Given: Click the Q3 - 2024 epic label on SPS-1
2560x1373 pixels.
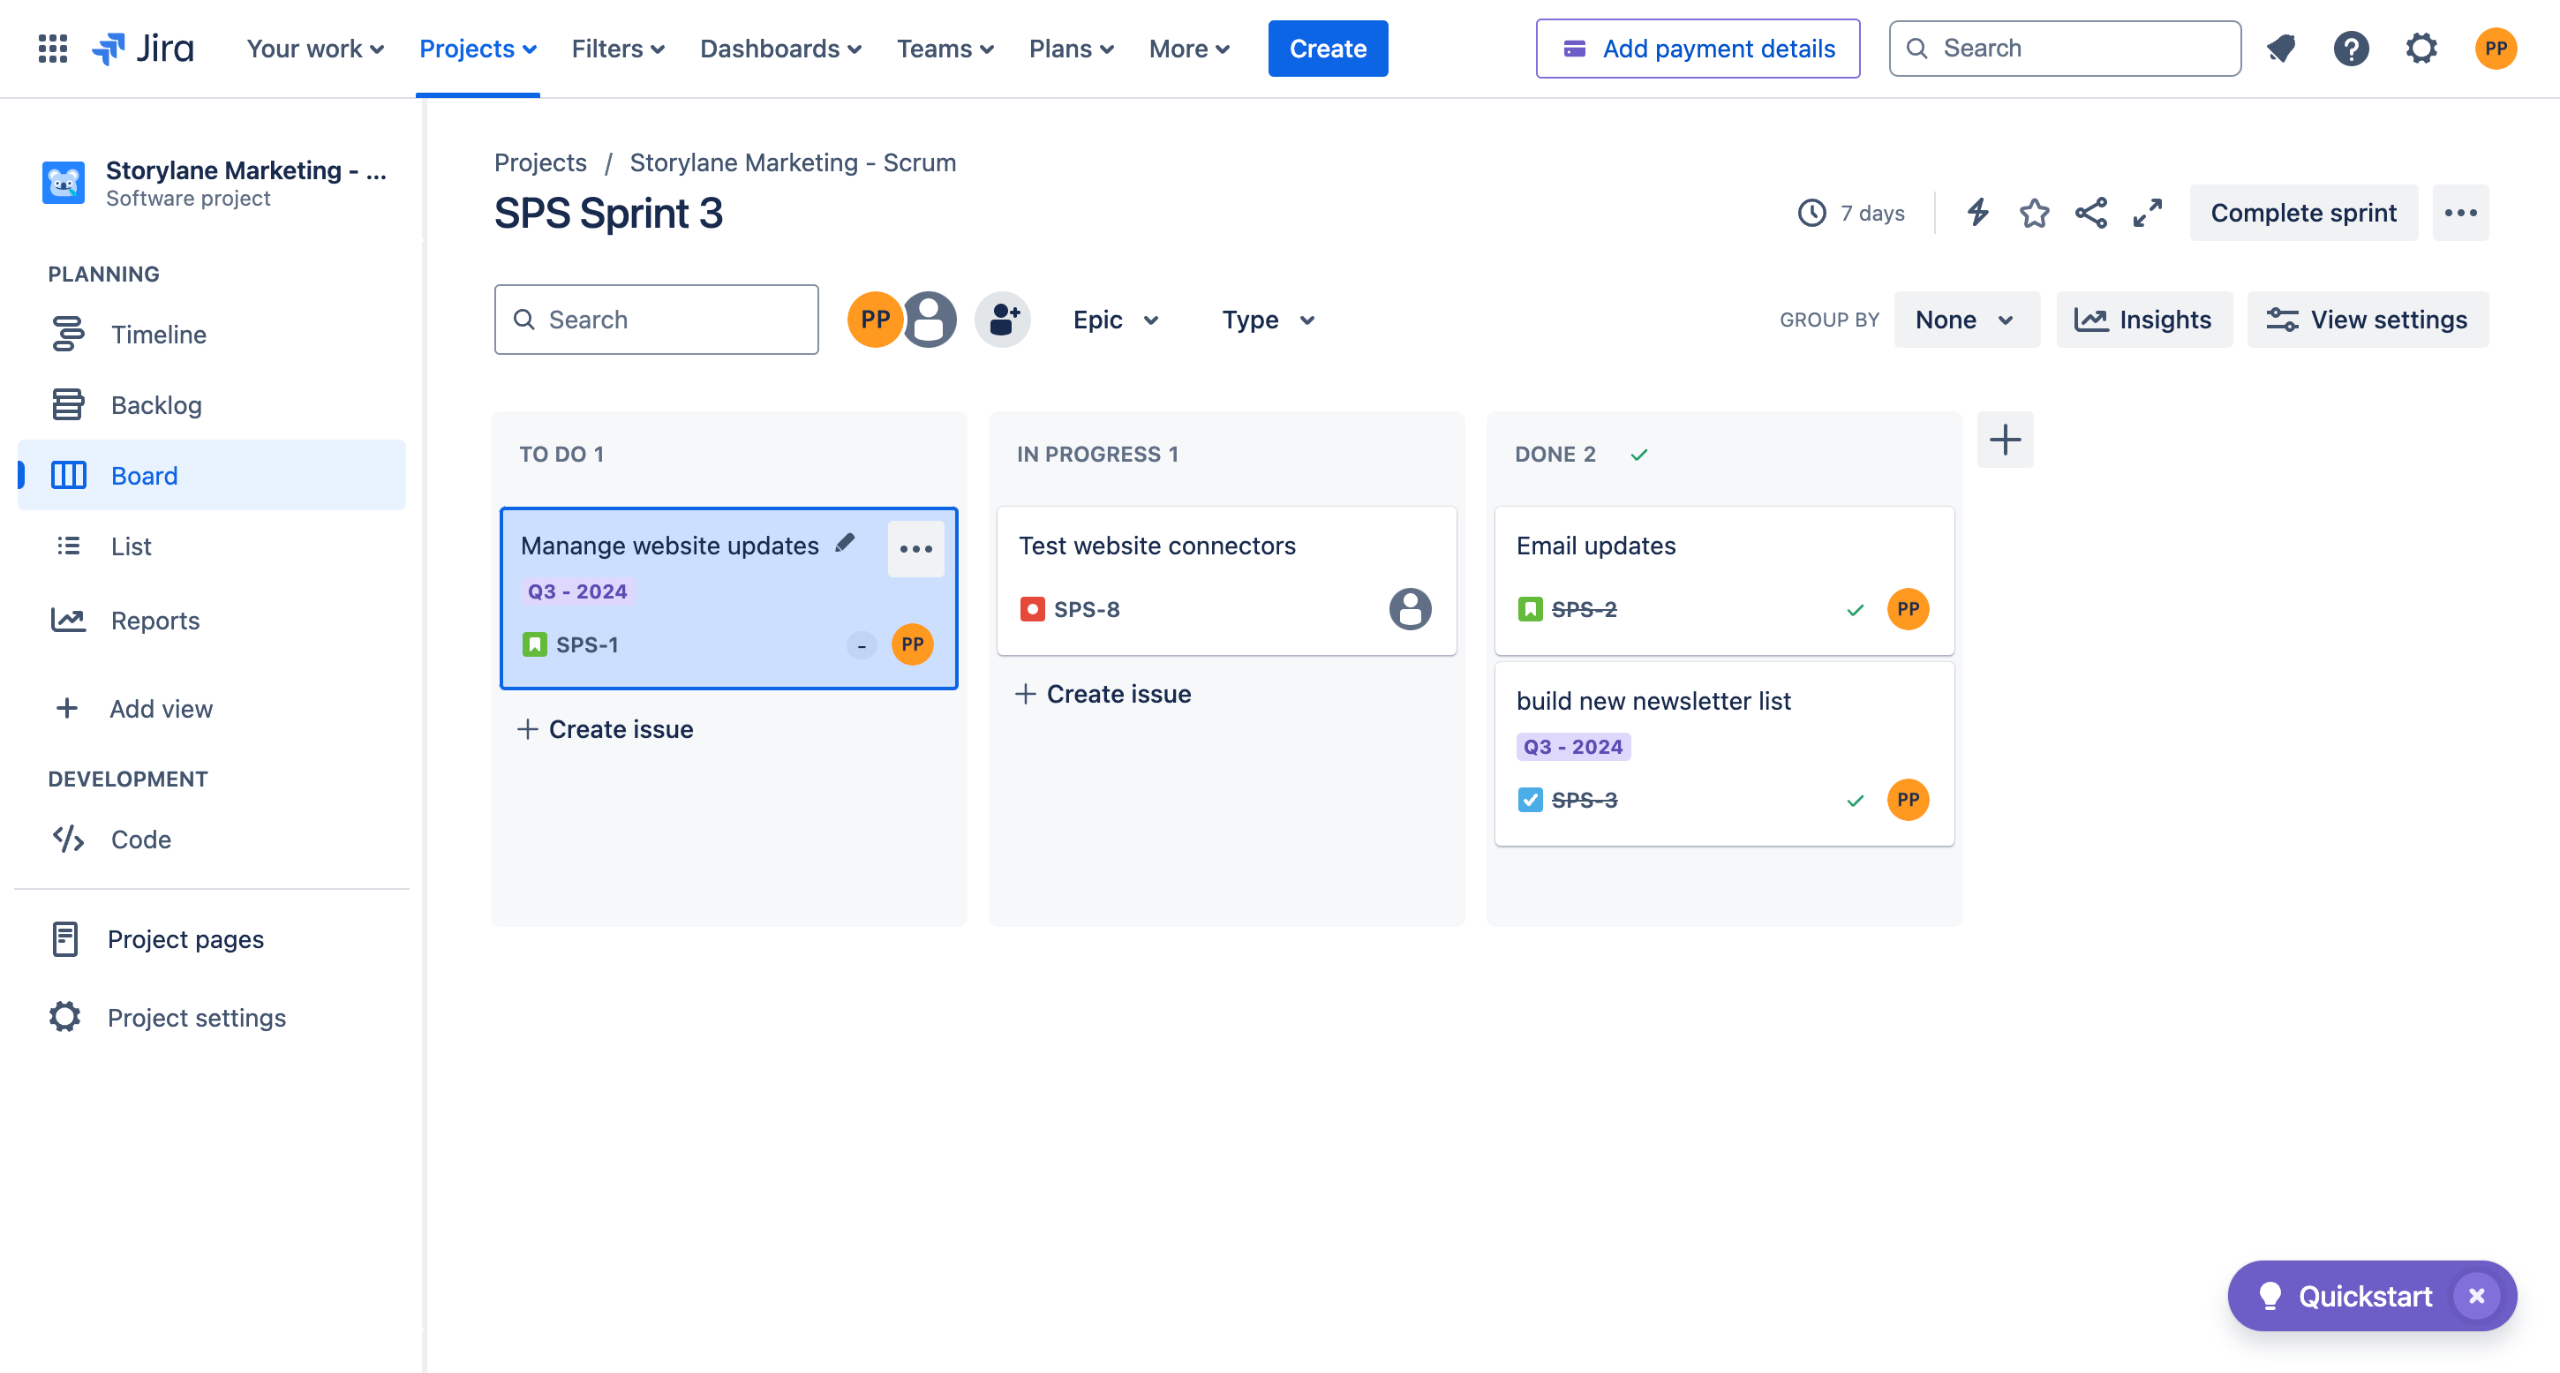Looking at the screenshot, I should 577,592.
